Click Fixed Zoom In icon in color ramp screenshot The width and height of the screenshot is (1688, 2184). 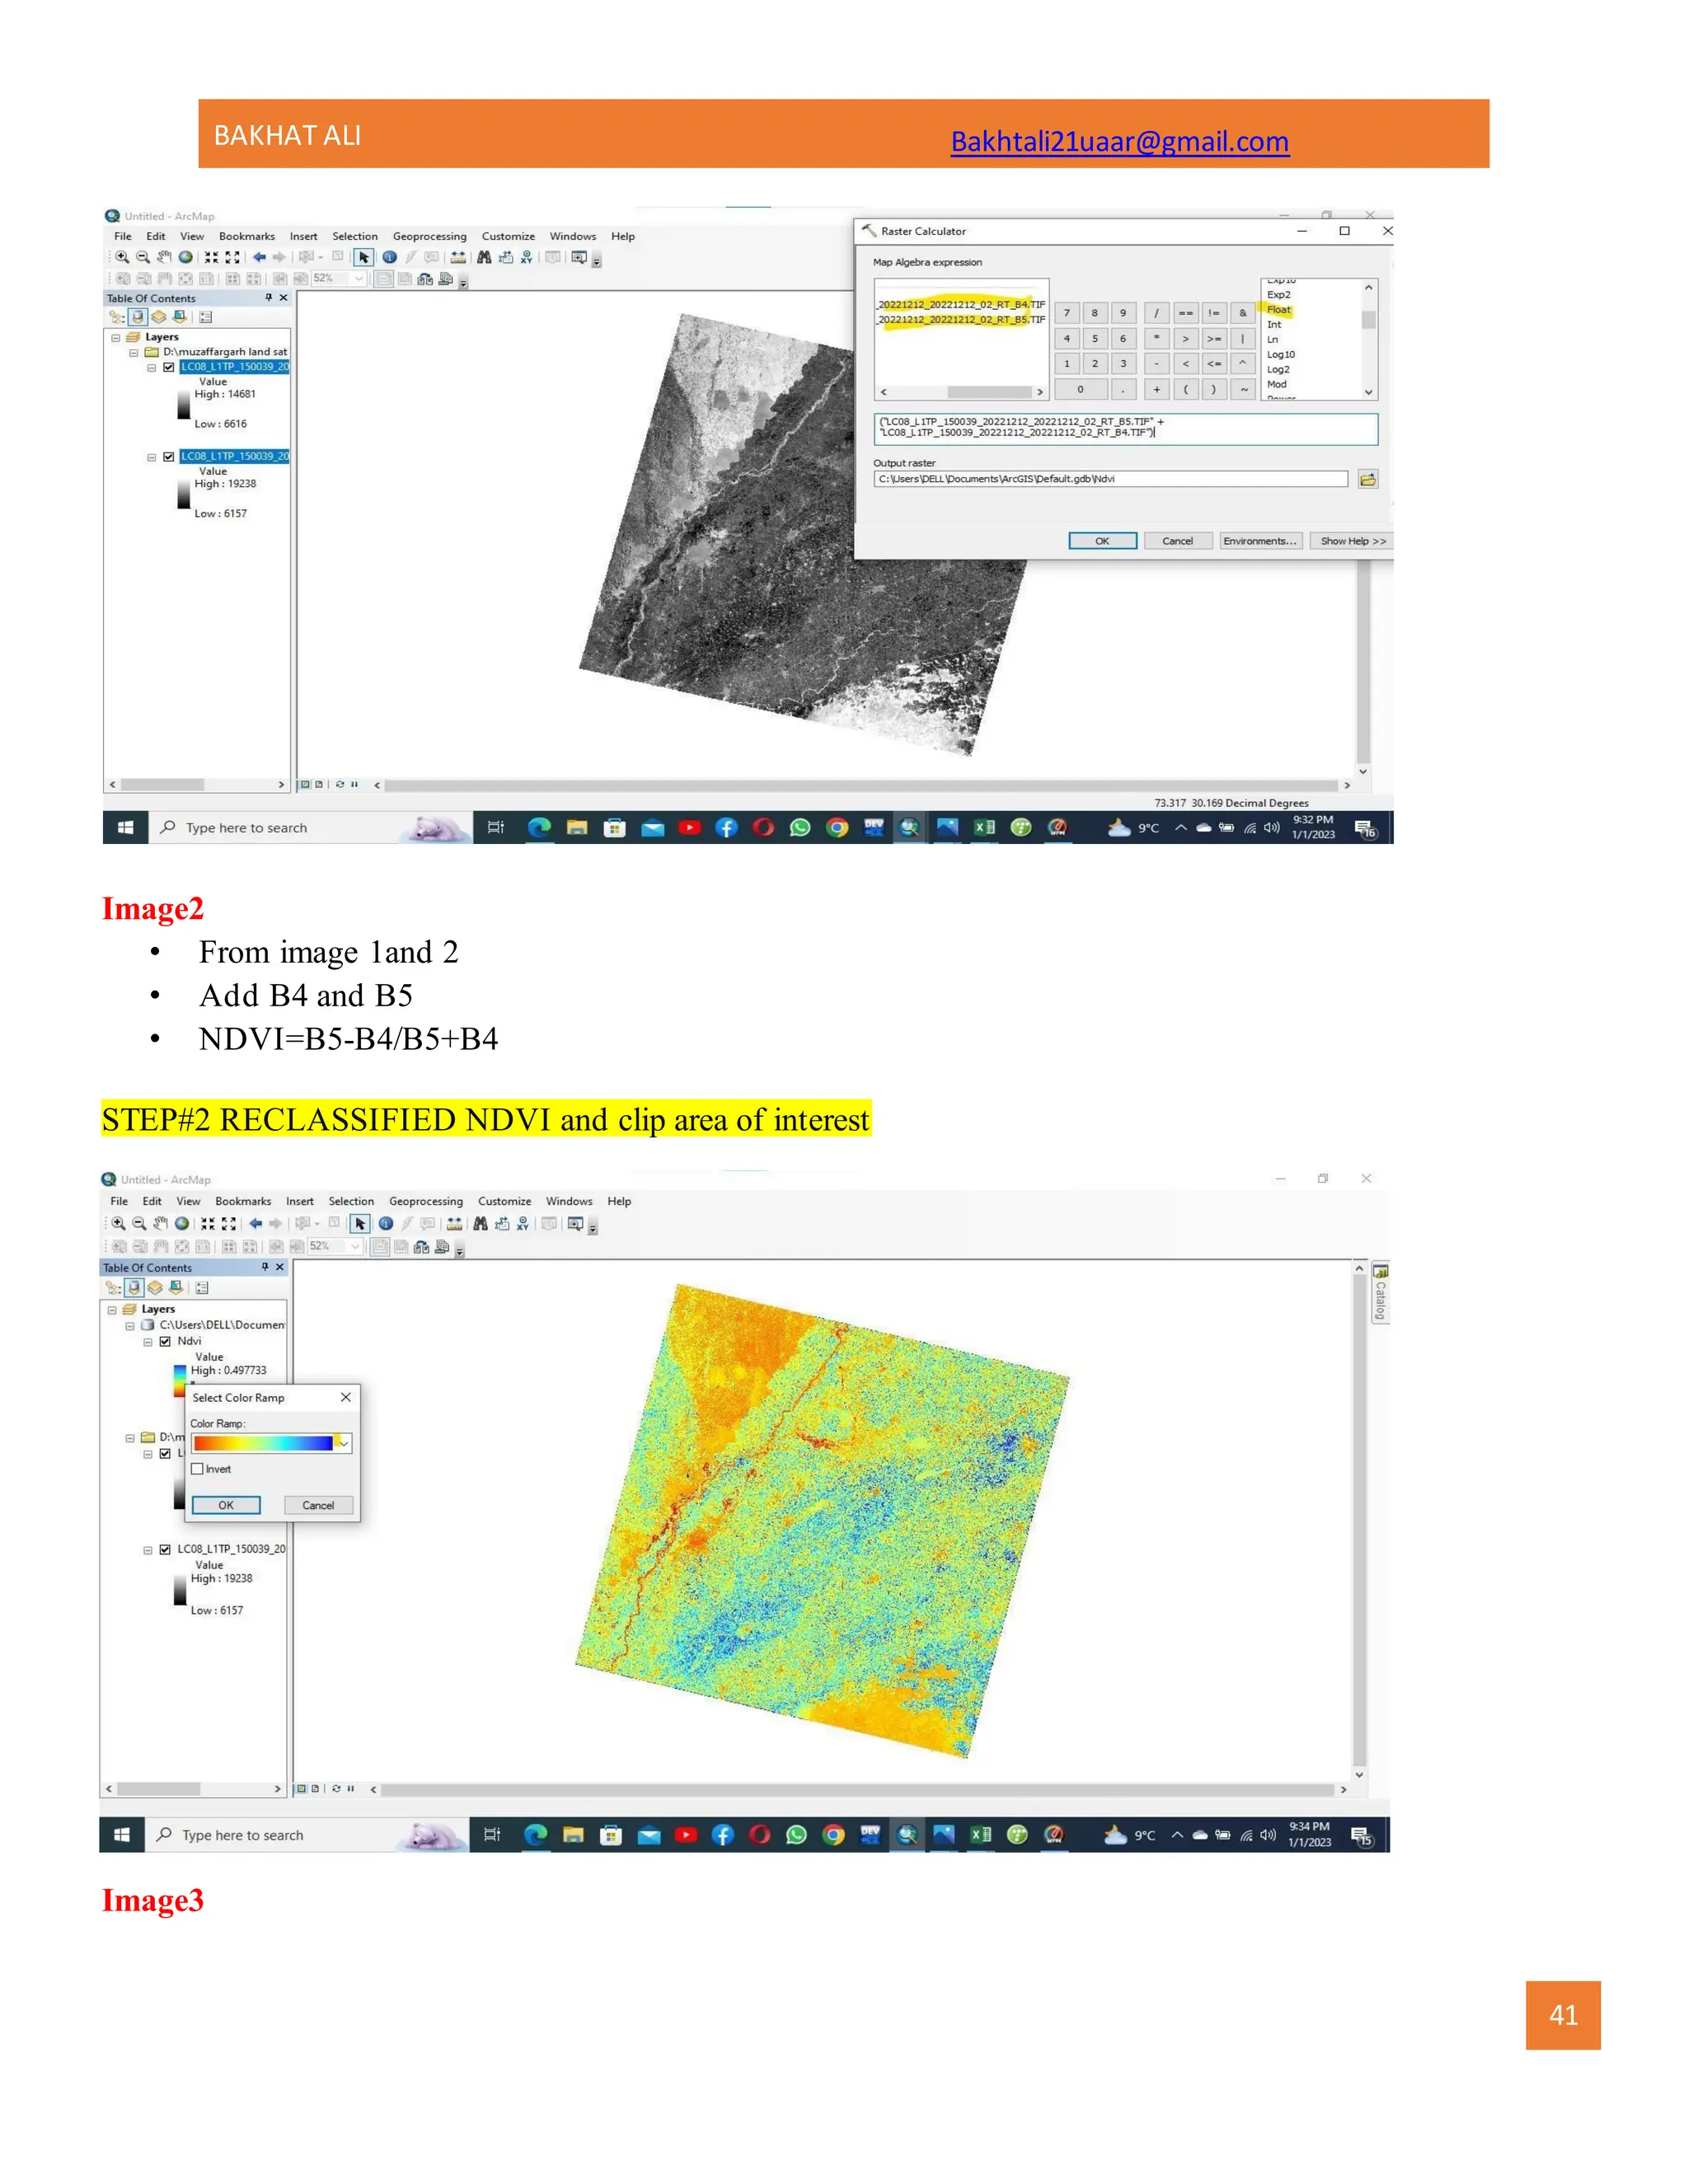tap(207, 1223)
